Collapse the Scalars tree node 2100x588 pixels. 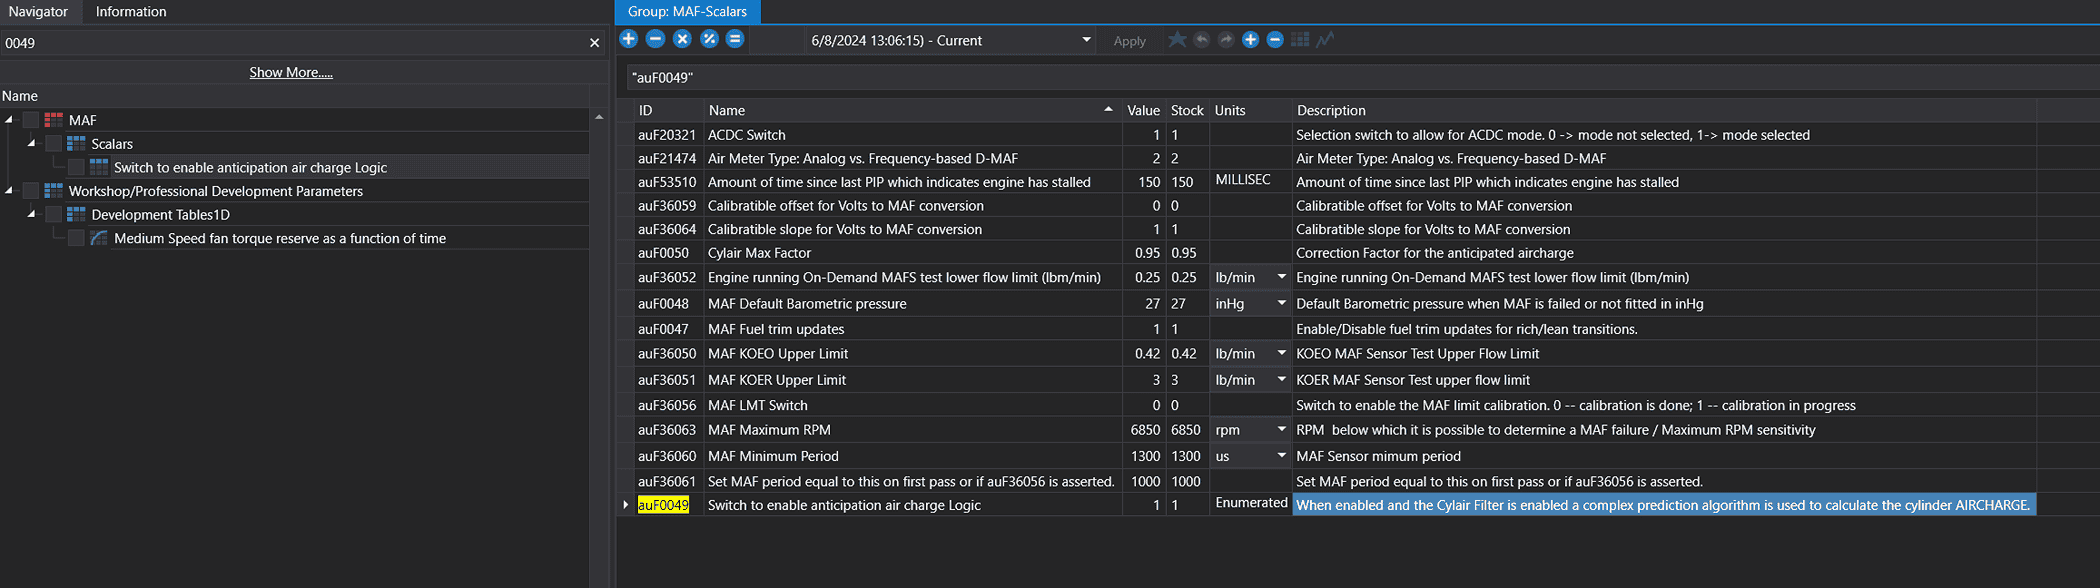tap(32, 143)
